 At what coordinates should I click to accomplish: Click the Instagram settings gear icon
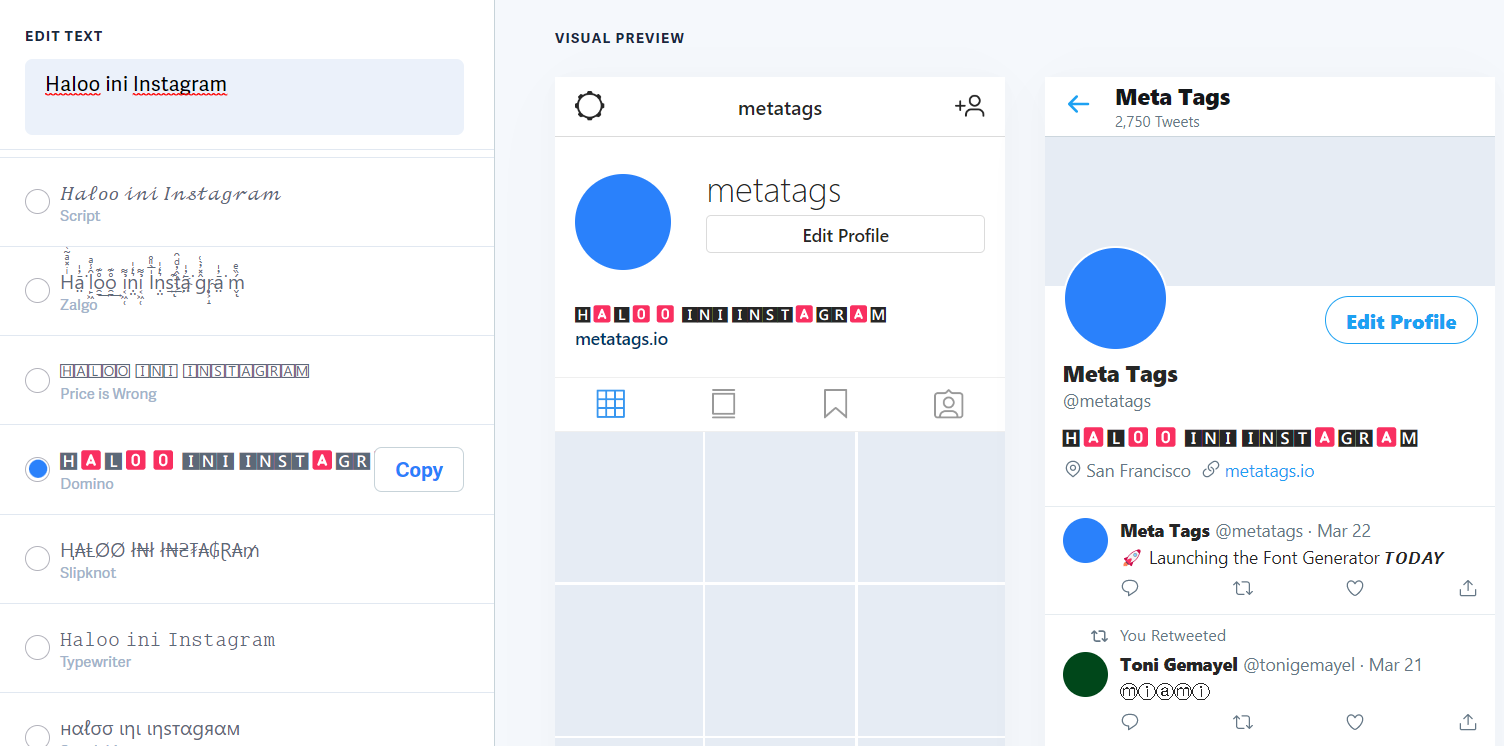coord(590,106)
